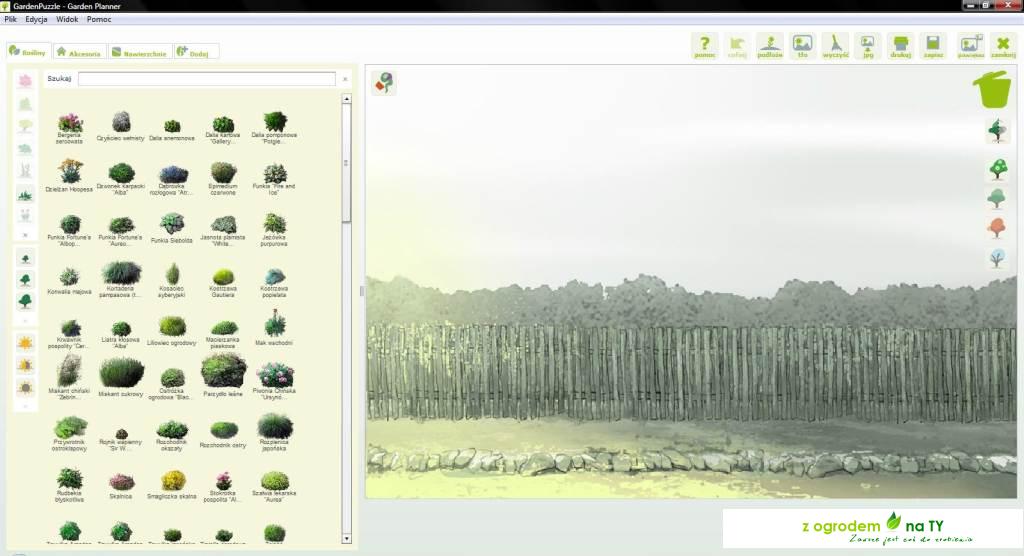The image size is (1024, 556).
Task: Click the 'pomoc' help icon
Action: coord(705,46)
